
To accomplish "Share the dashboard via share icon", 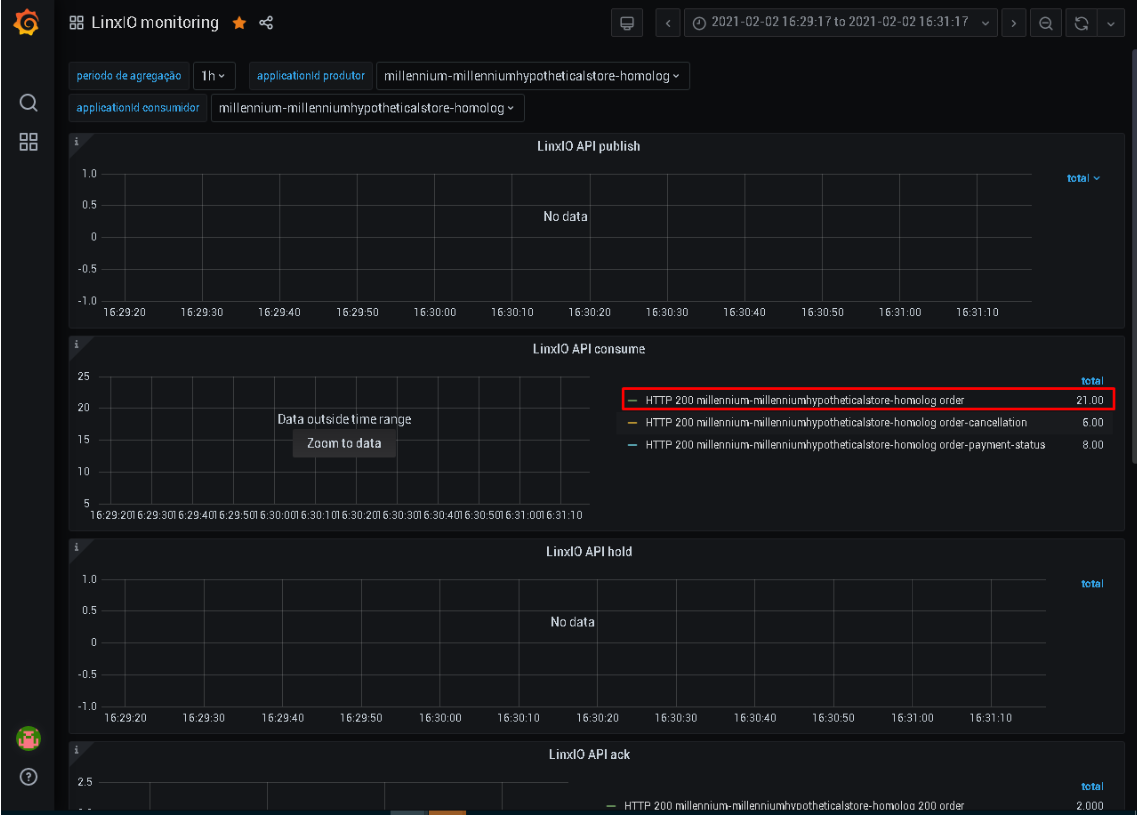I will (x=266, y=23).
